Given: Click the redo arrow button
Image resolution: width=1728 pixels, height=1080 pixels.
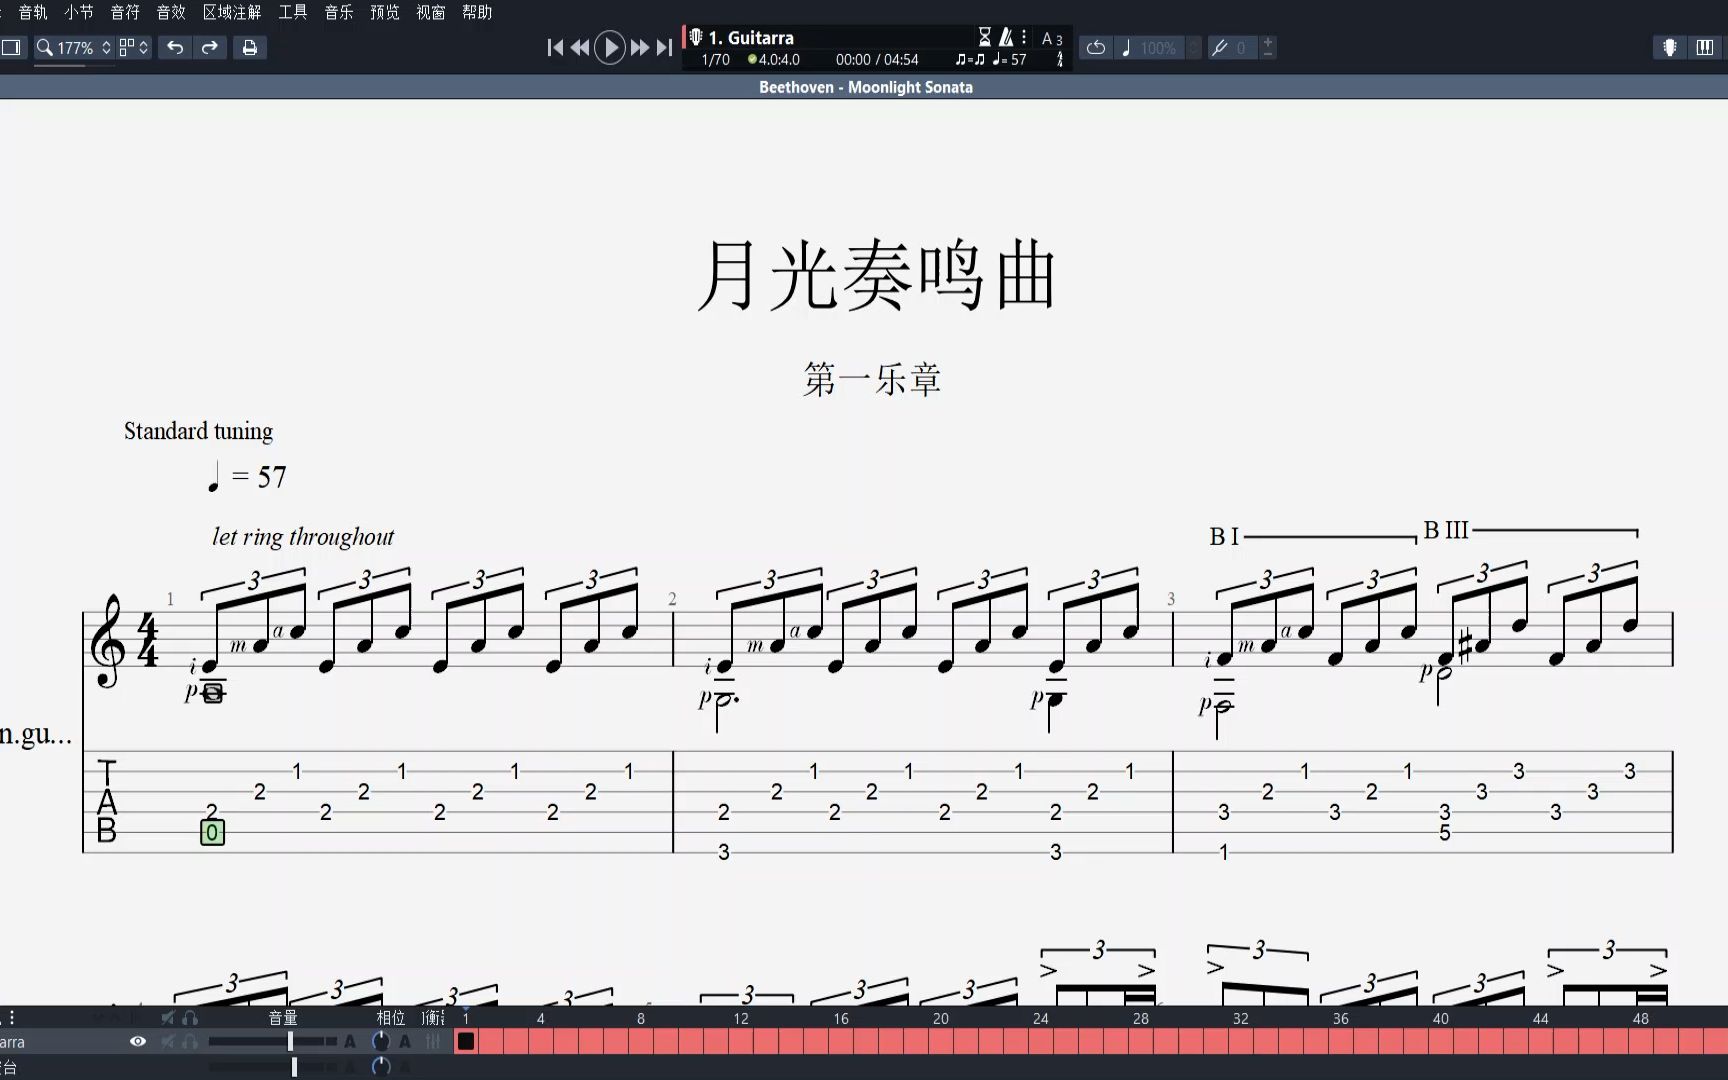Looking at the screenshot, I should tap(210, 47).
